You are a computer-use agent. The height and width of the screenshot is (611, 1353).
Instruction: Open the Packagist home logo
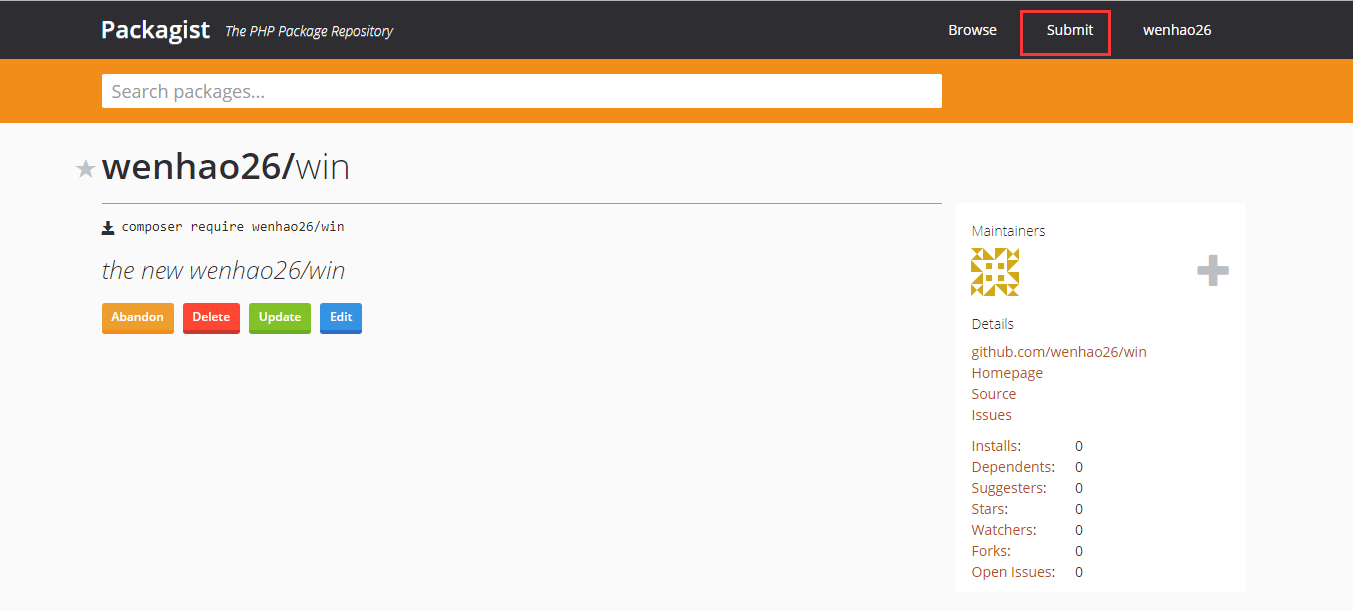[155, 29]
